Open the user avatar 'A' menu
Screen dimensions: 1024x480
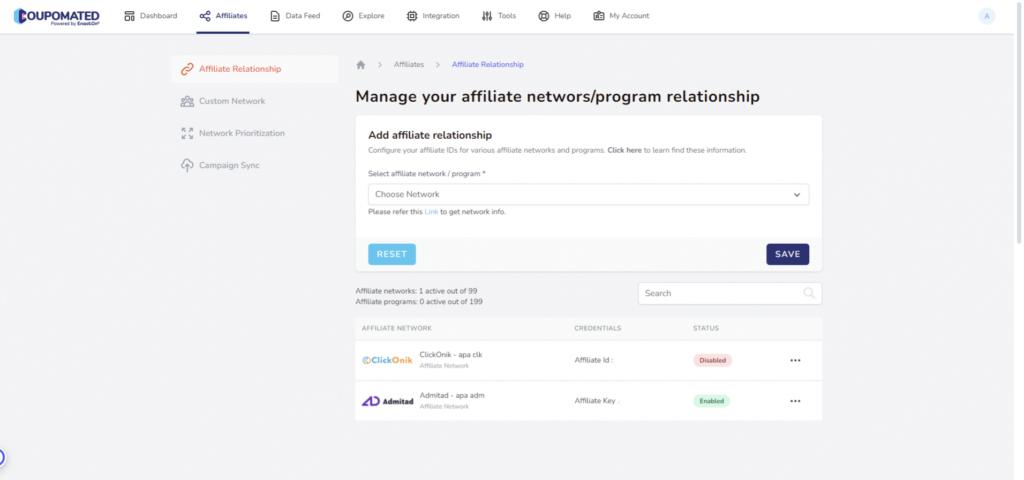(987, 16)
